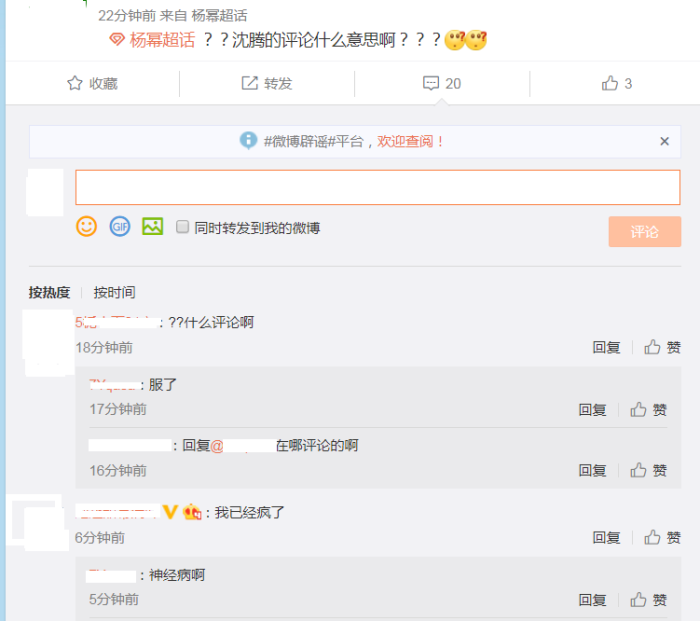Reply to the 神经病啊 comment
Screen dimensions: 700x621
pyautogui.click(x=592, y=600)
